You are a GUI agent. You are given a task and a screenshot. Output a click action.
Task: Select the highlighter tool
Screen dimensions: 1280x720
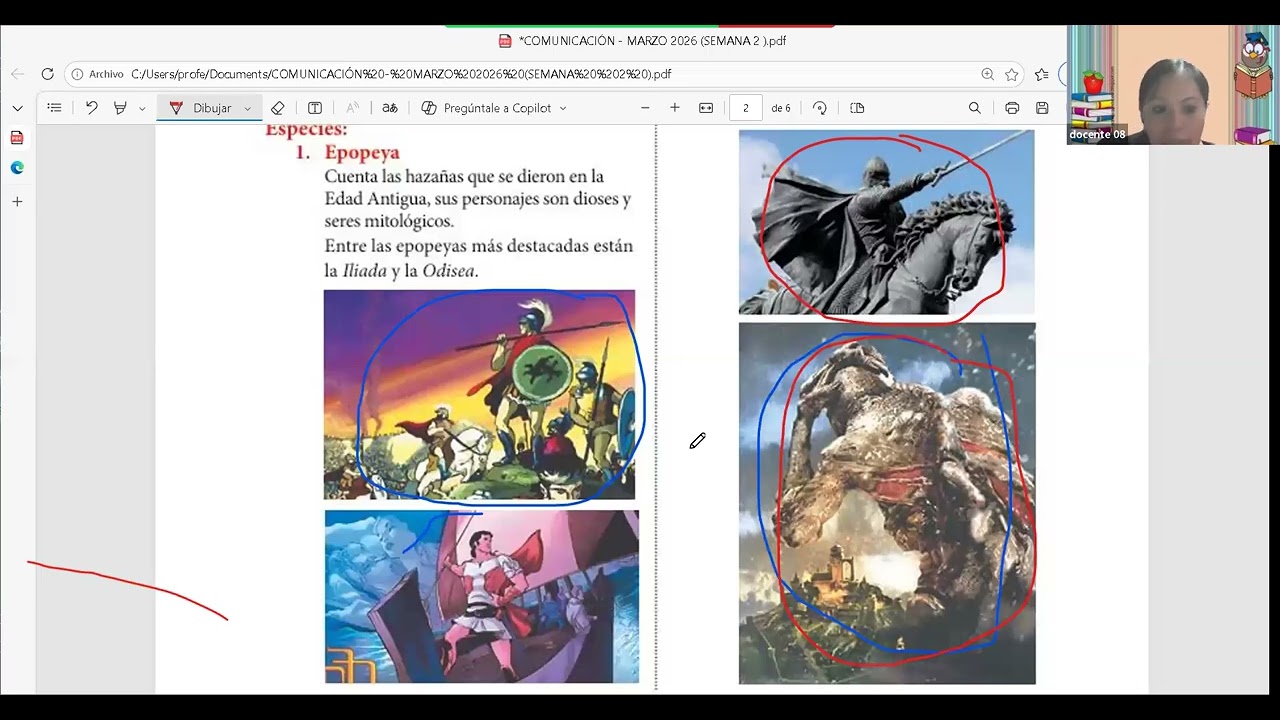pyautogui.click(x=120, y=108)
